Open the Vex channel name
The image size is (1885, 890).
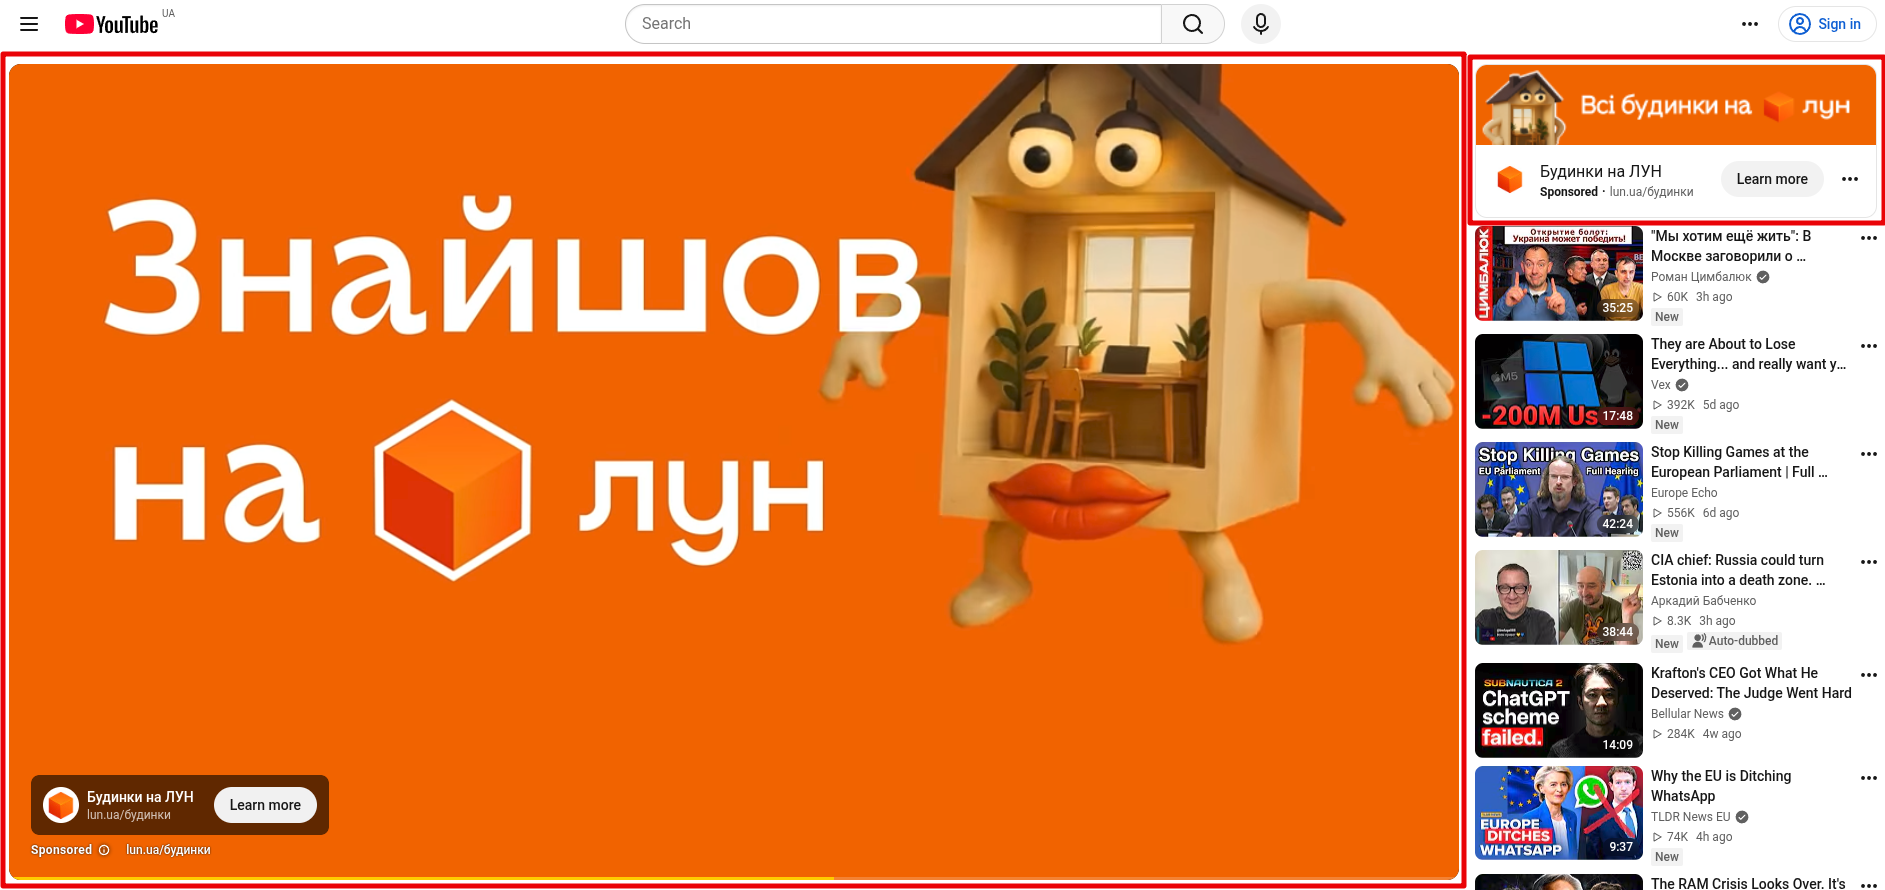click(1661, 385)
